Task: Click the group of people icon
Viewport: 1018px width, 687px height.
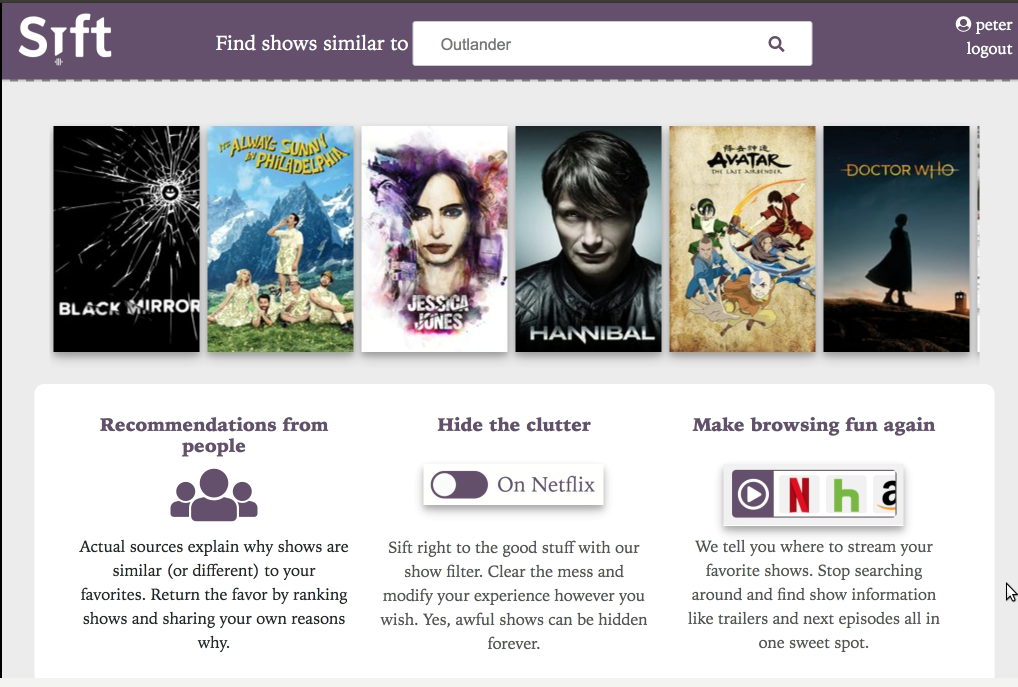Action: pyautogui.click(x=214, y=495)
